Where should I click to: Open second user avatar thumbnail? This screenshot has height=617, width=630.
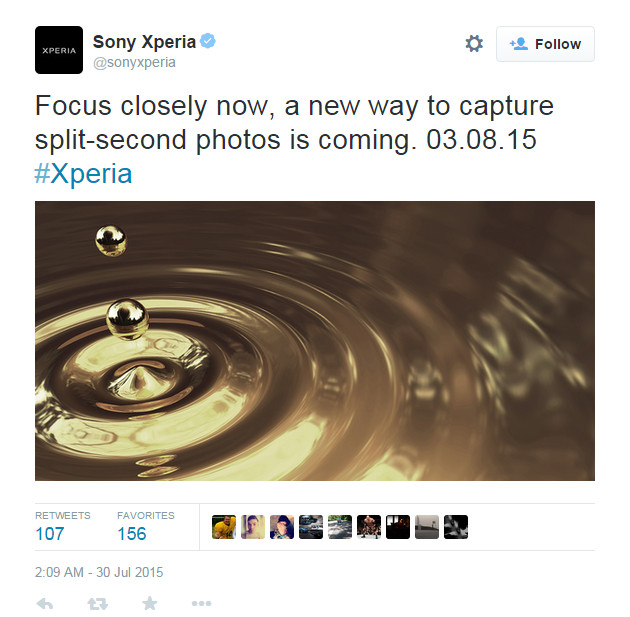[x=253, y=527]
